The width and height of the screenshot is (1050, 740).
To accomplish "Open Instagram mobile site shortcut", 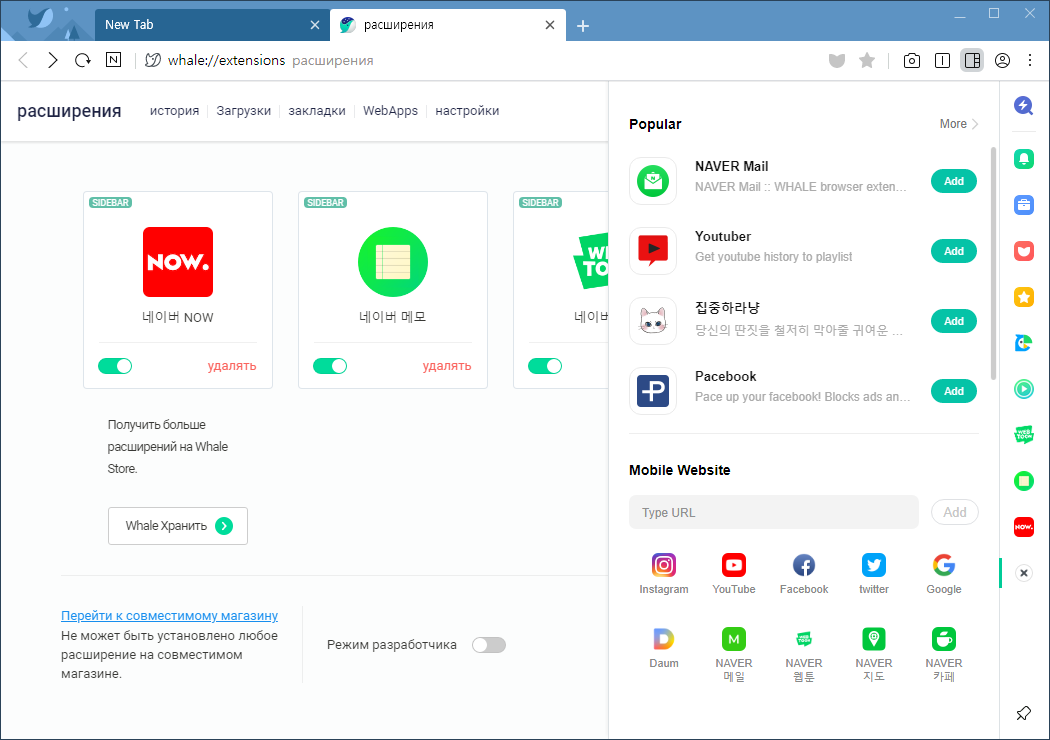I will tap(664, 574).
